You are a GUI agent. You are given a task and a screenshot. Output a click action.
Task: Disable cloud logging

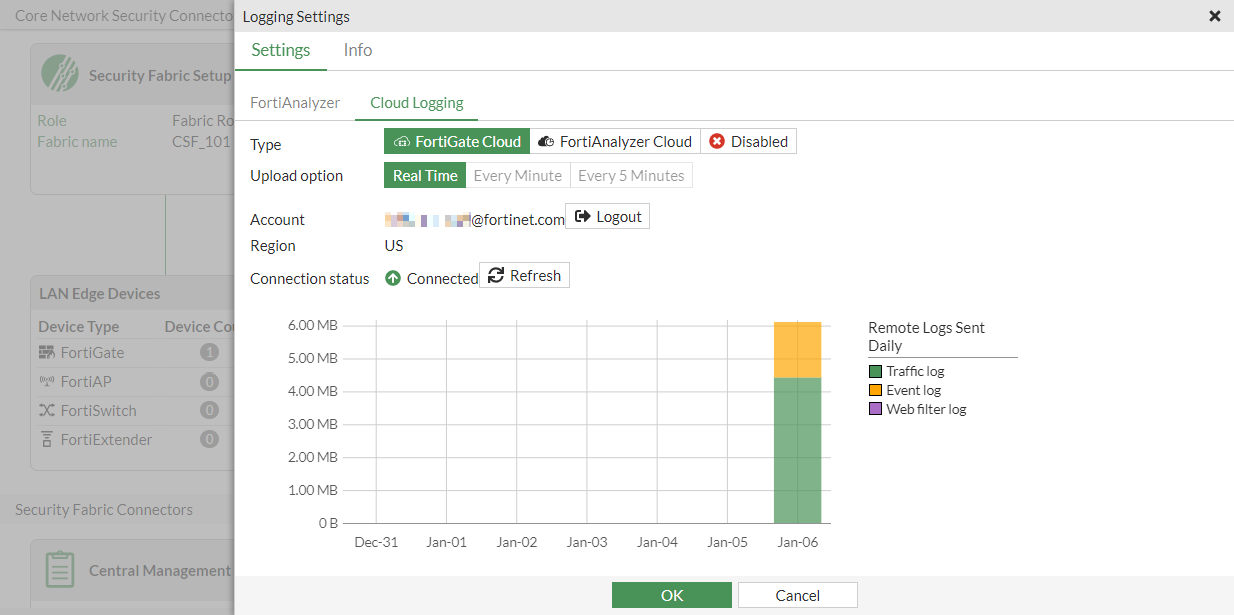coord(748,140)
